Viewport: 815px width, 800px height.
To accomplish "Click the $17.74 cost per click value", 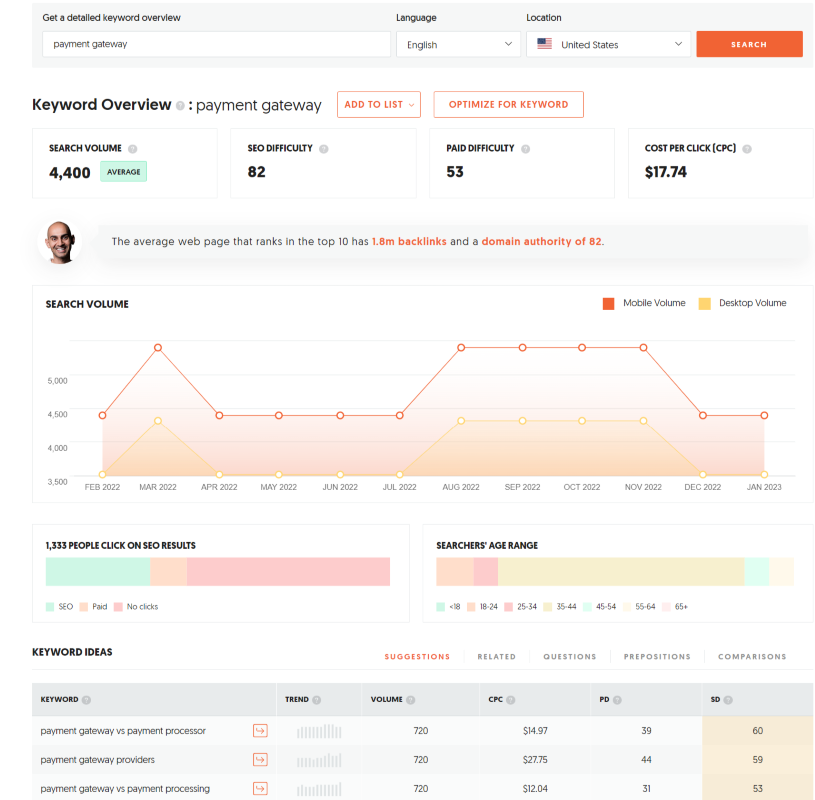I will click(x=665, y=172).
